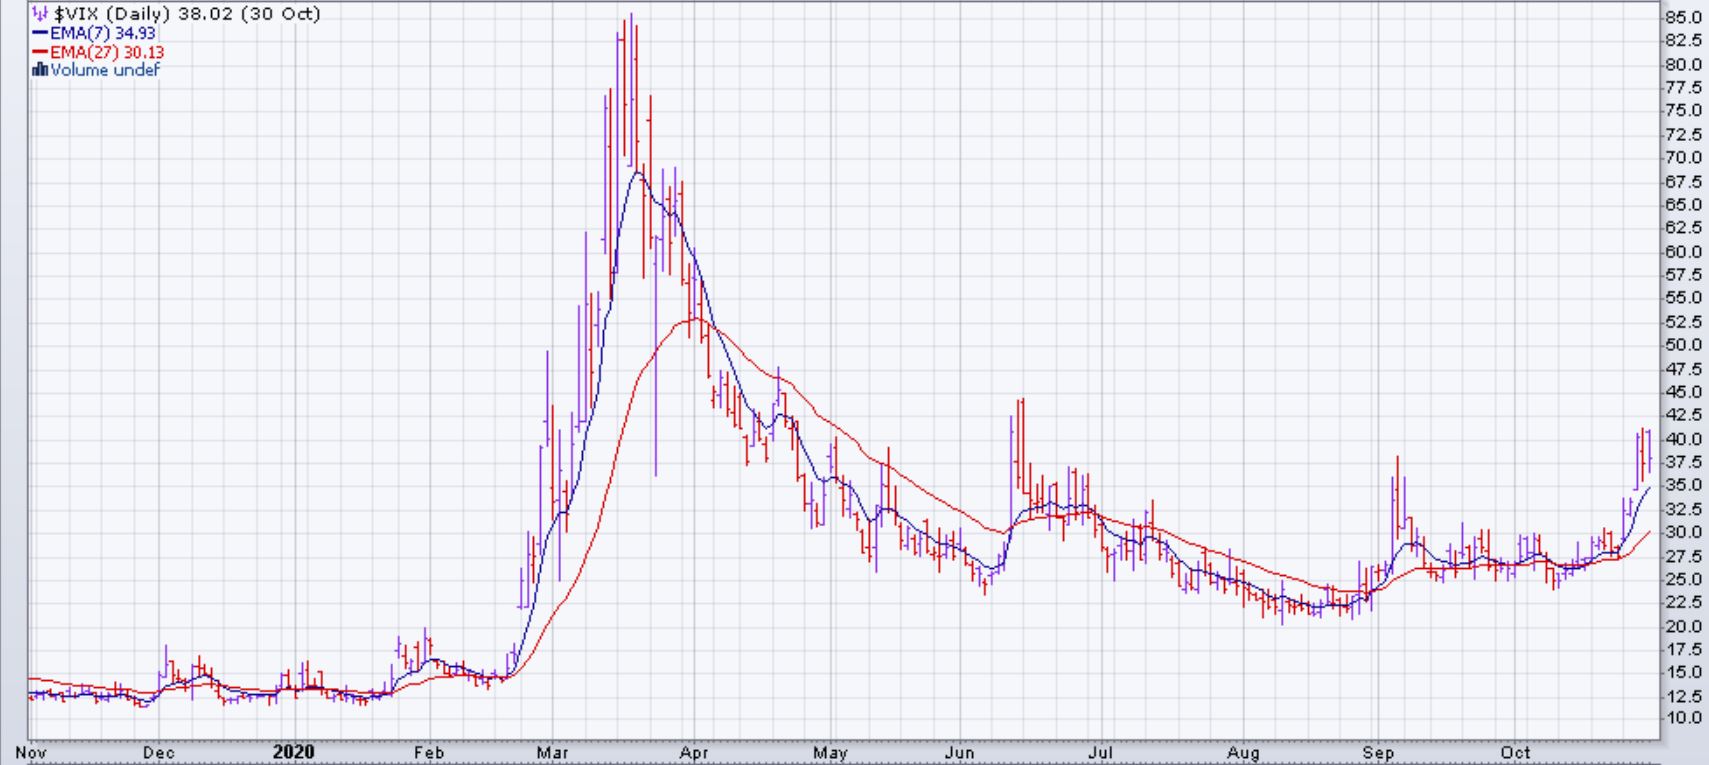1709x765 pixels.
Task: Click the blue EMA(7) line swatch in legend
Action: point(40,33)
